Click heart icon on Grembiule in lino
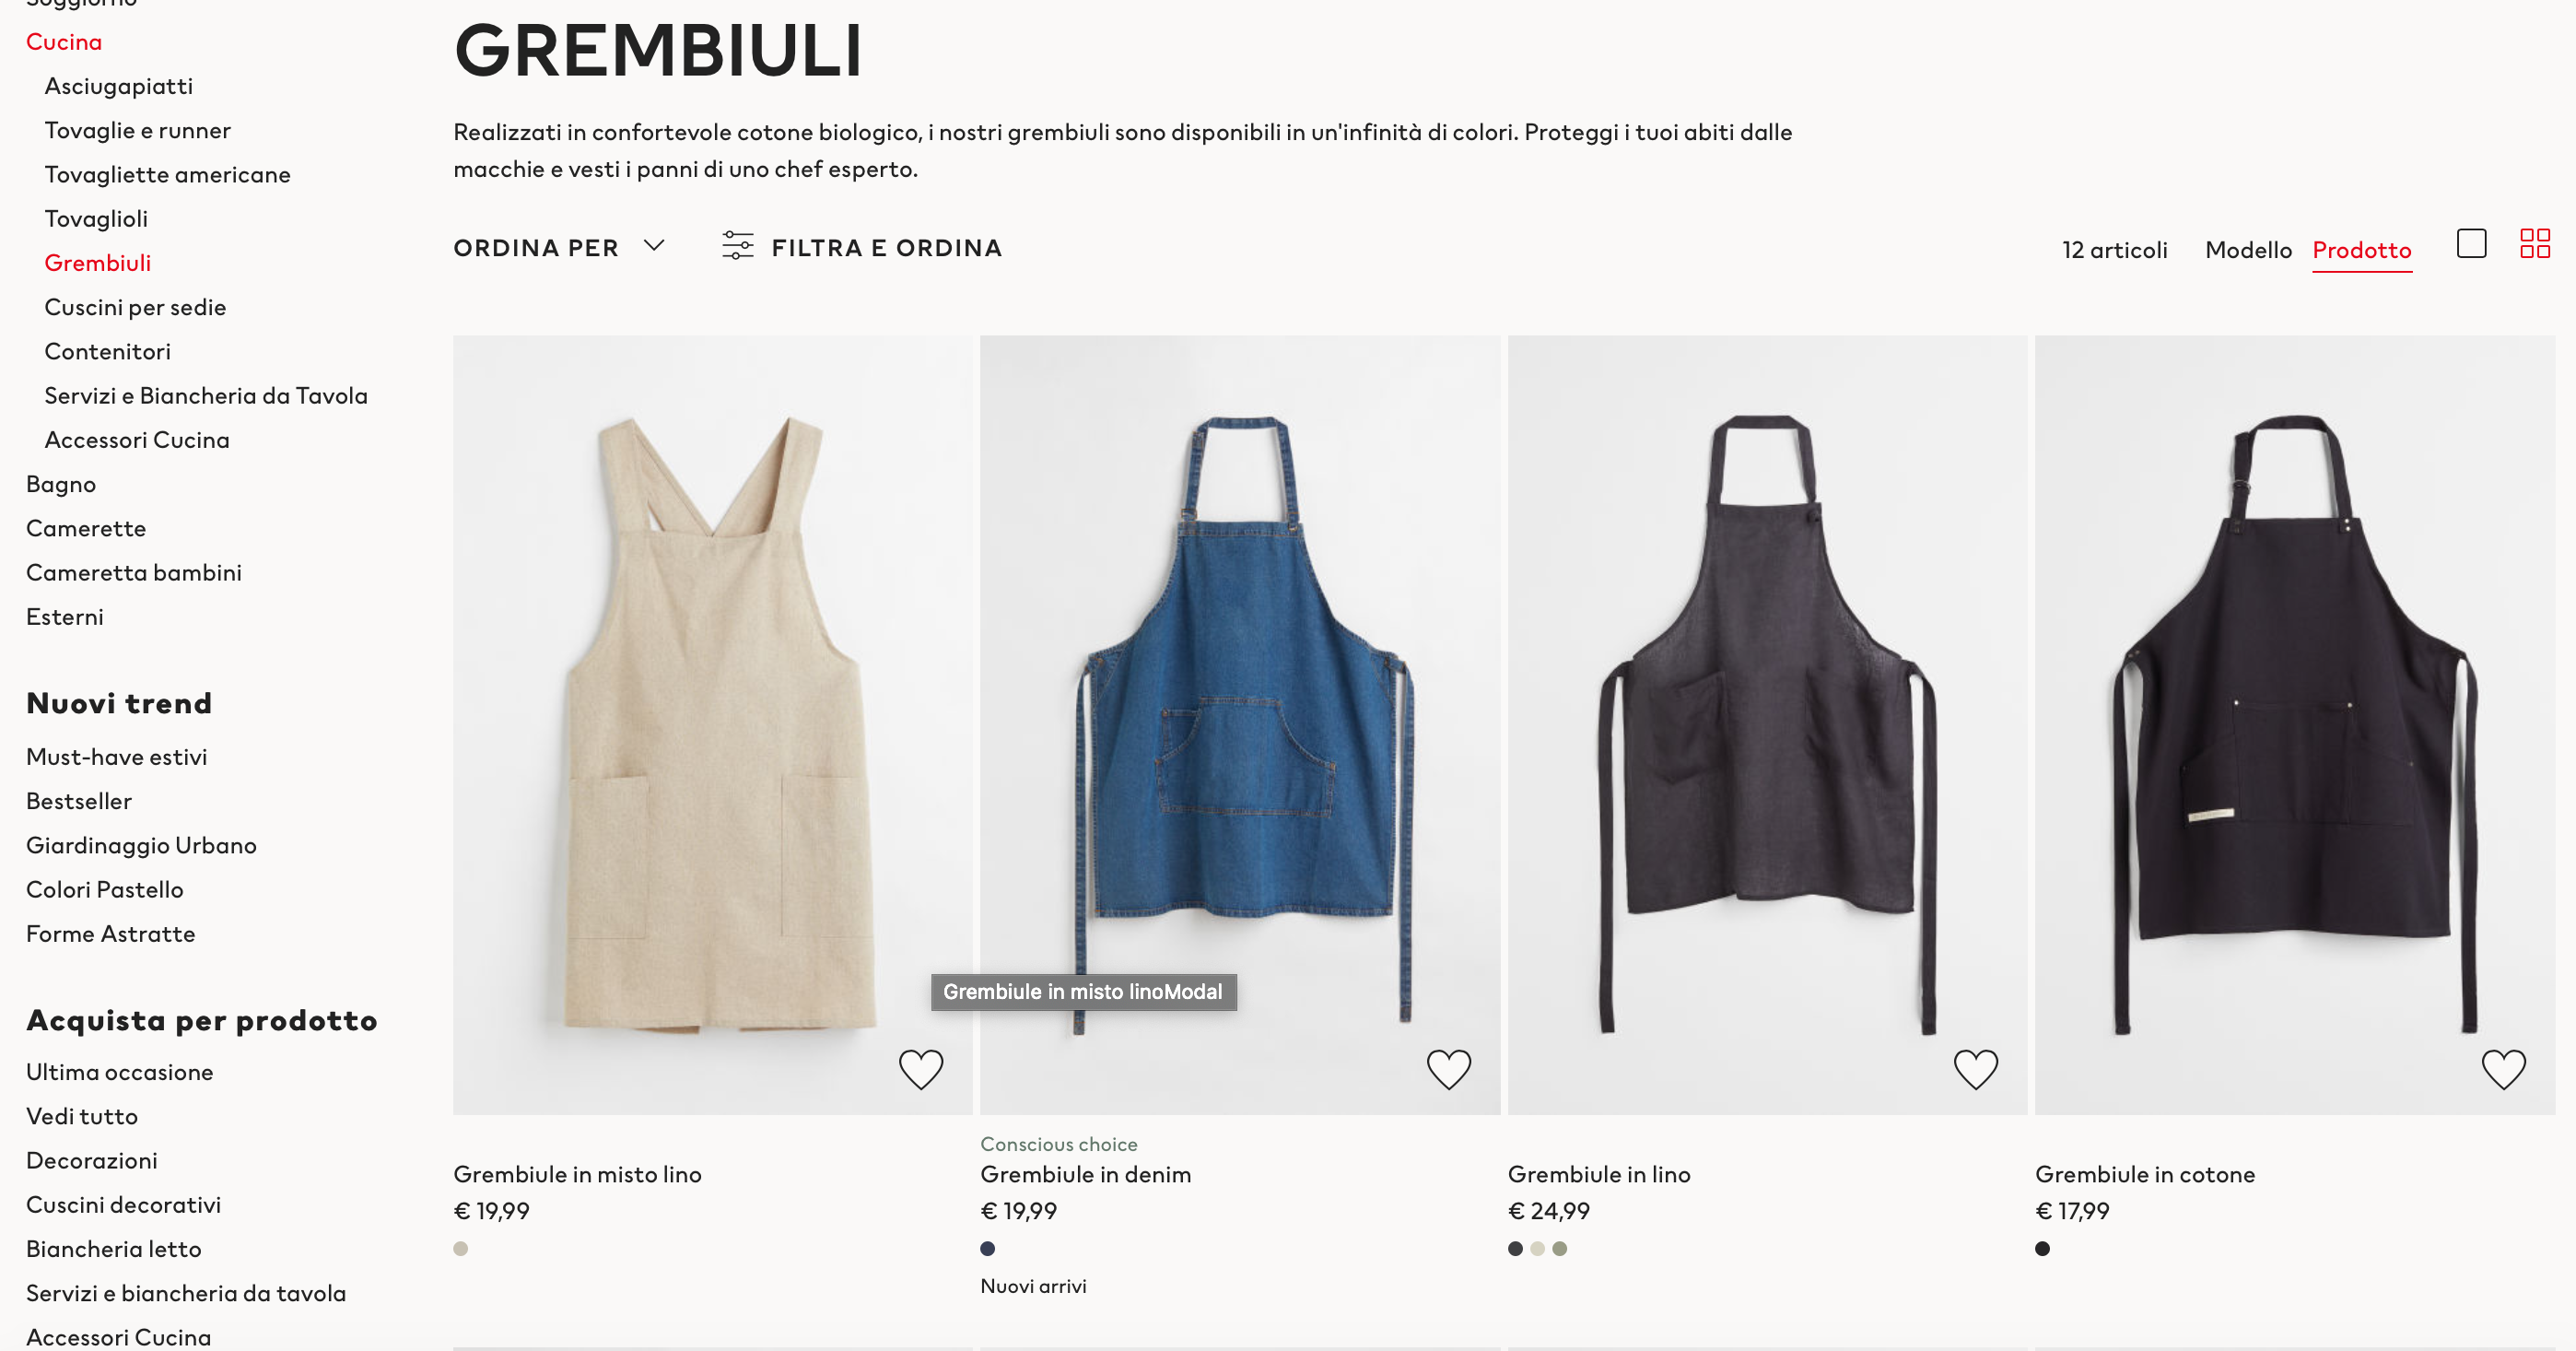The width and height of the screenshot is (2576, 1351). coord(1976,1069)
